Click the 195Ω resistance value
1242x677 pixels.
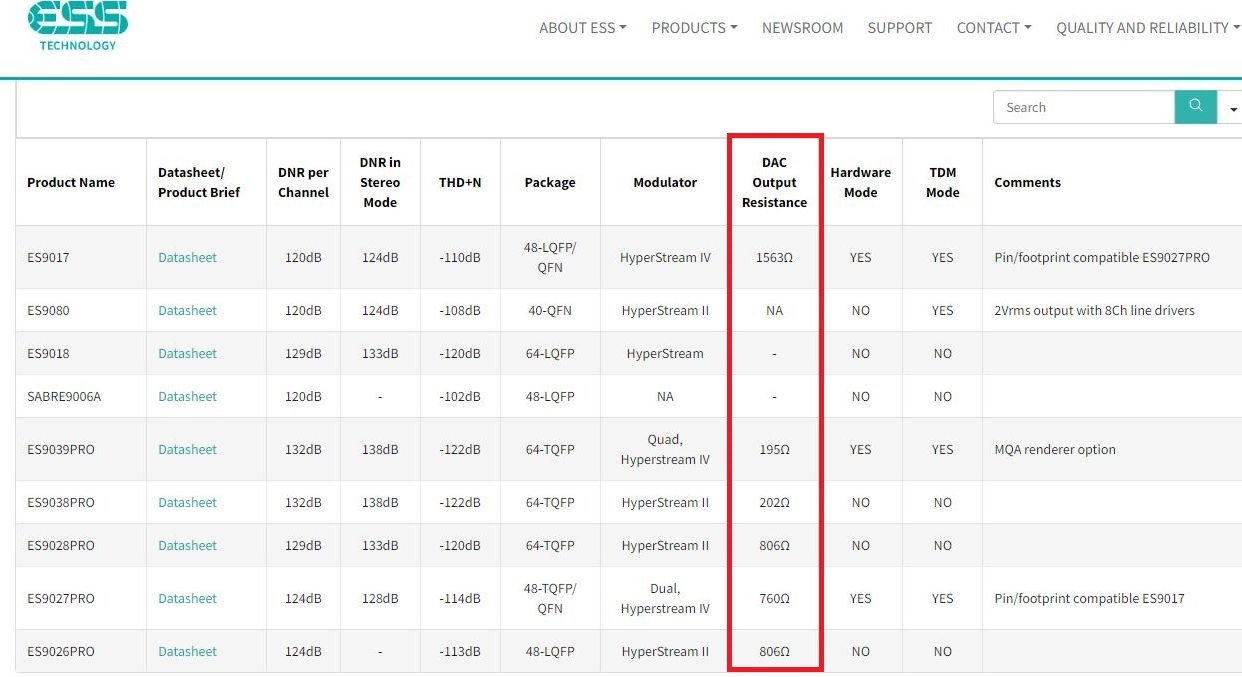tap(774, 449)
